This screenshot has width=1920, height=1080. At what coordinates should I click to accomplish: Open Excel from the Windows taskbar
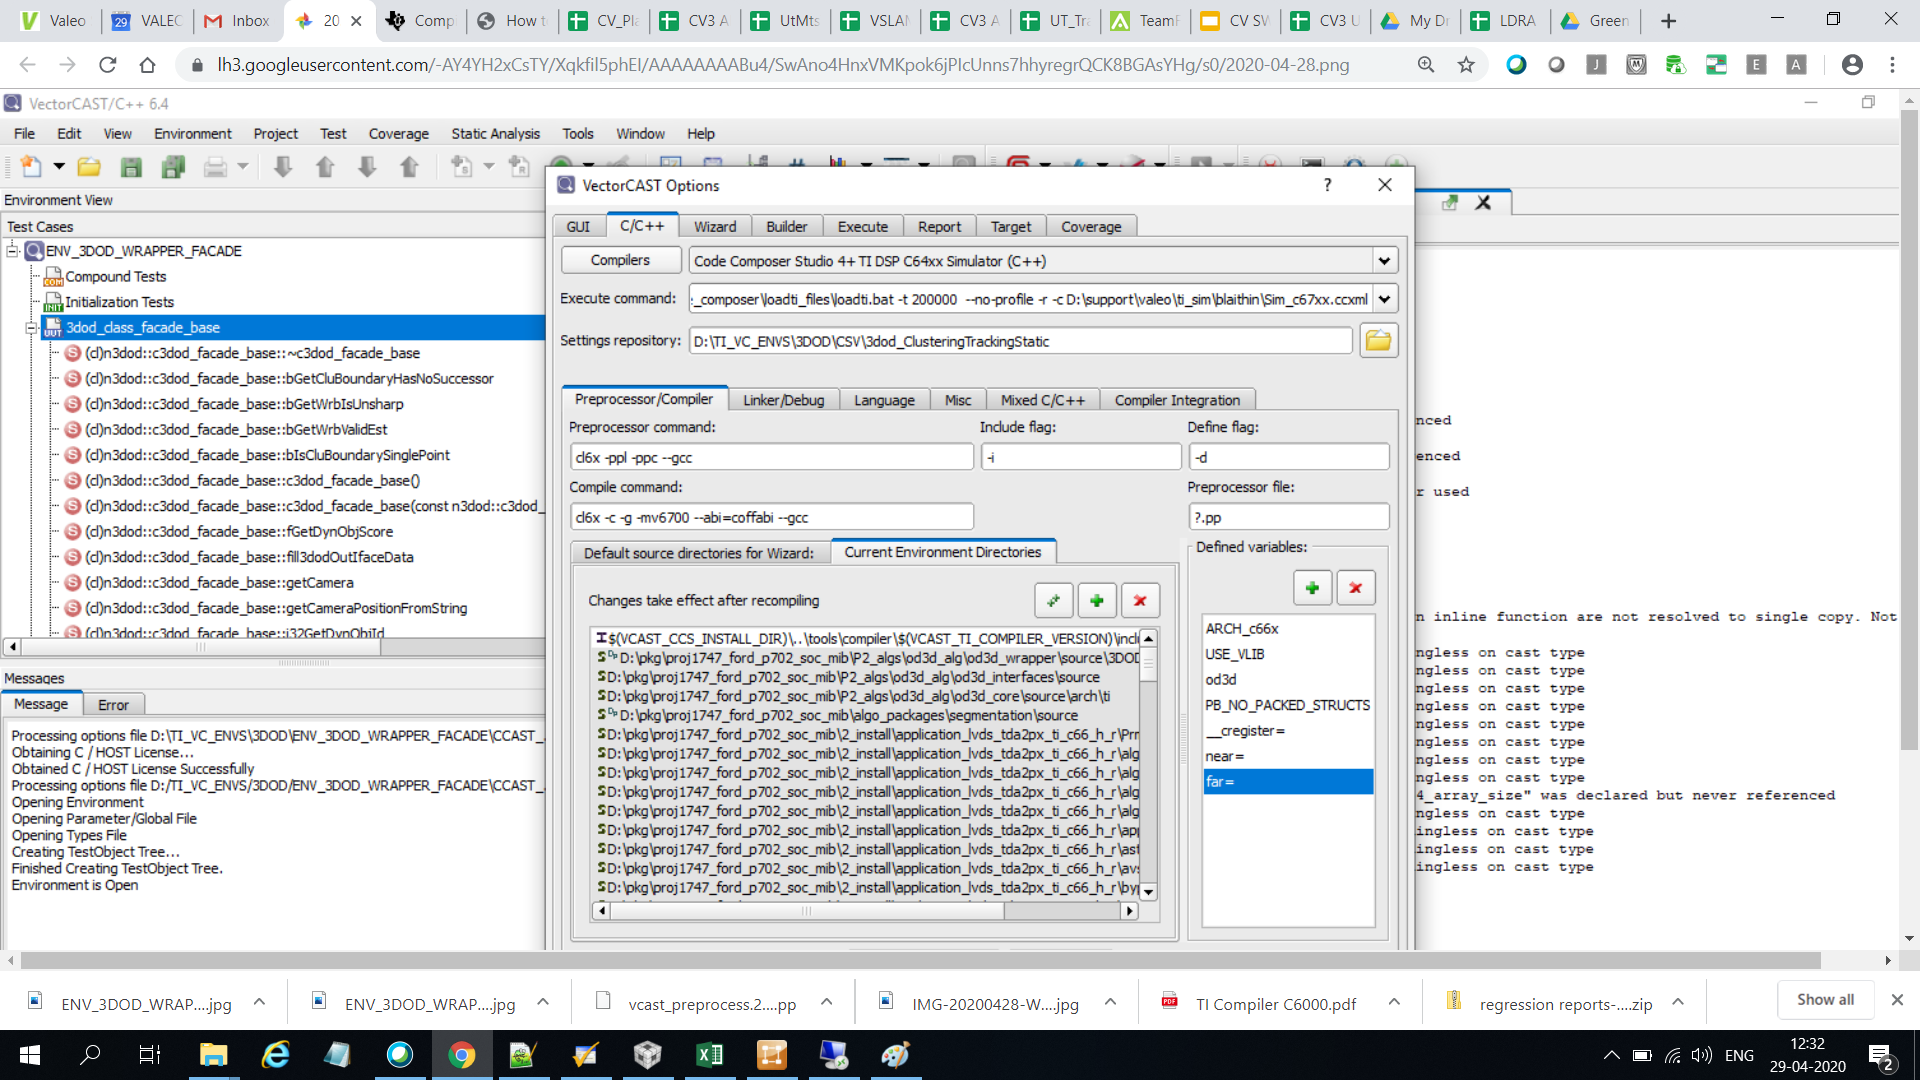click(x=710, y=1055)
